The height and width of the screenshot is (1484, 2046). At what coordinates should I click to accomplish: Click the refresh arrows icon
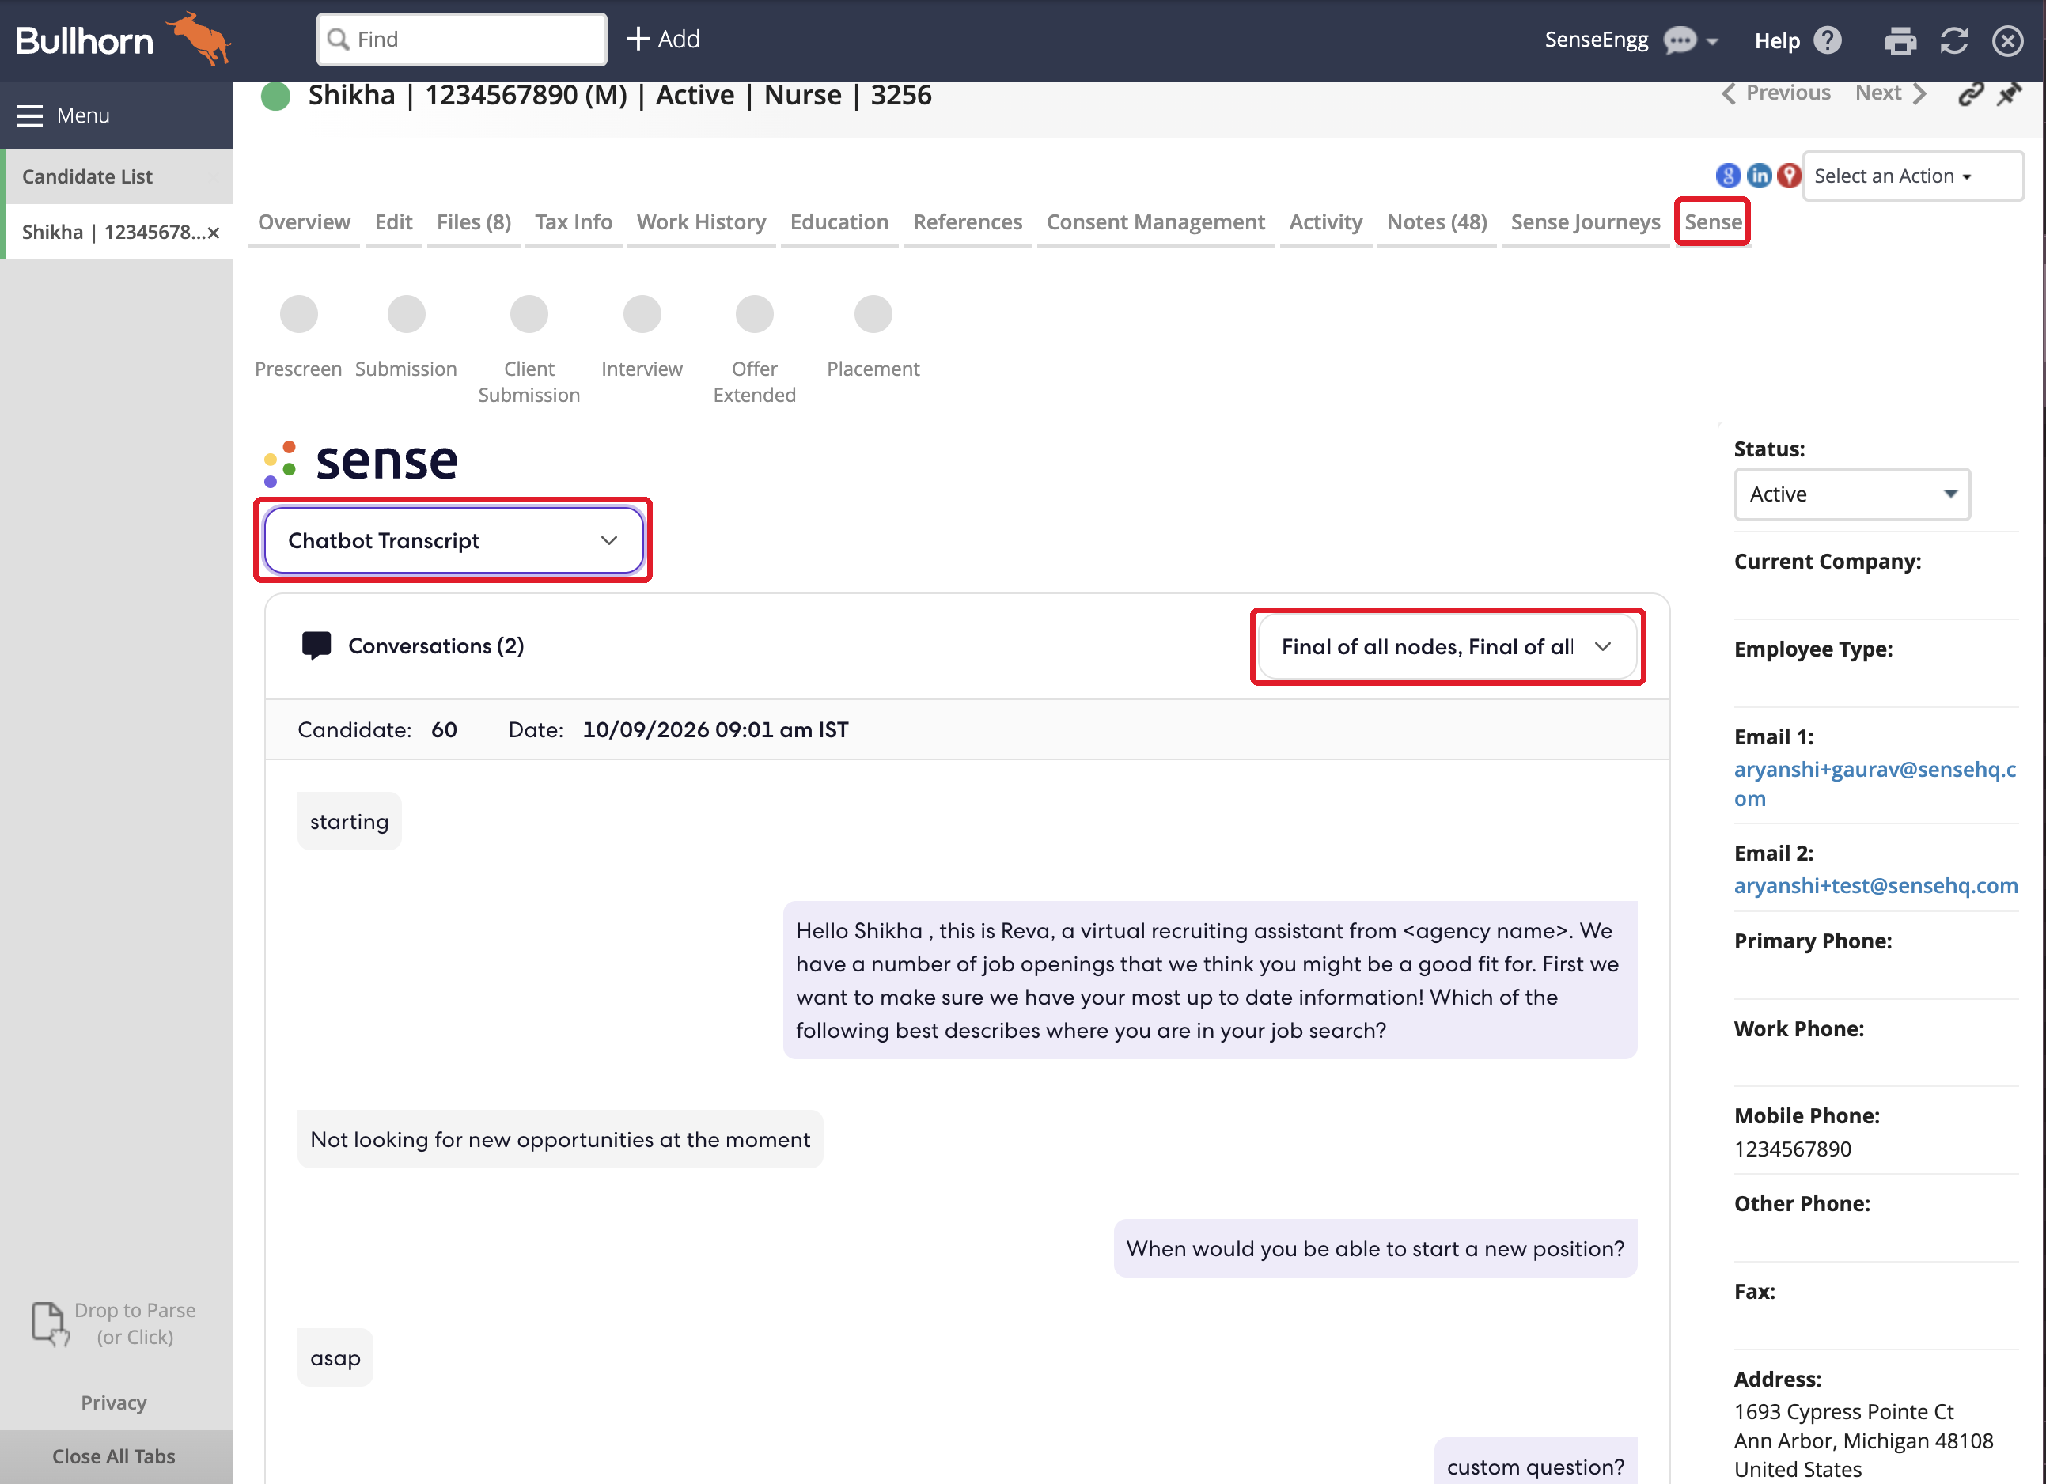click(x=1954, y=40)
